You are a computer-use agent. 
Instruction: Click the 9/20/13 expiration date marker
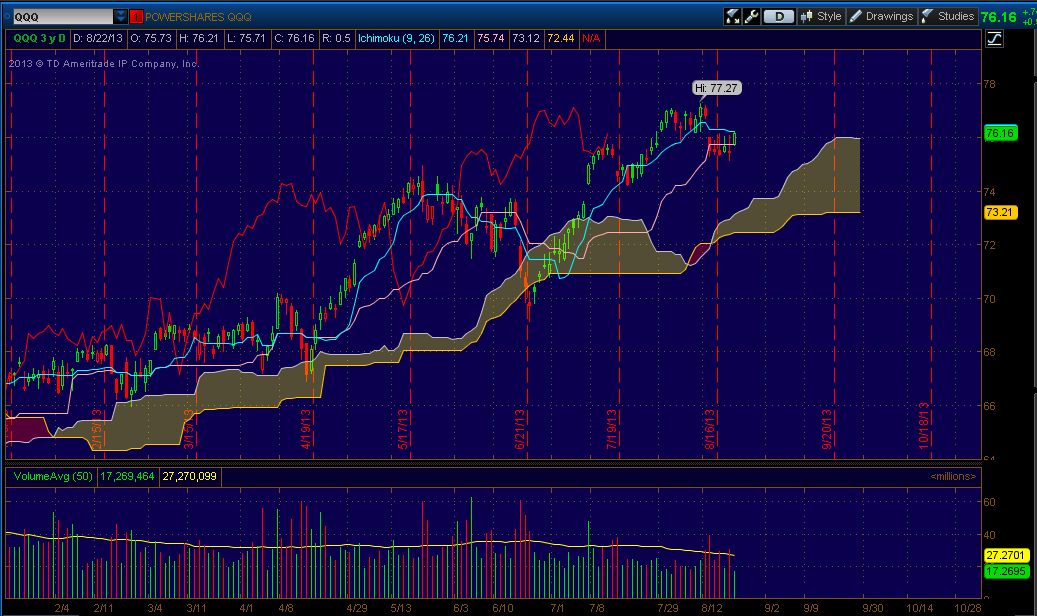pos(827,429)
